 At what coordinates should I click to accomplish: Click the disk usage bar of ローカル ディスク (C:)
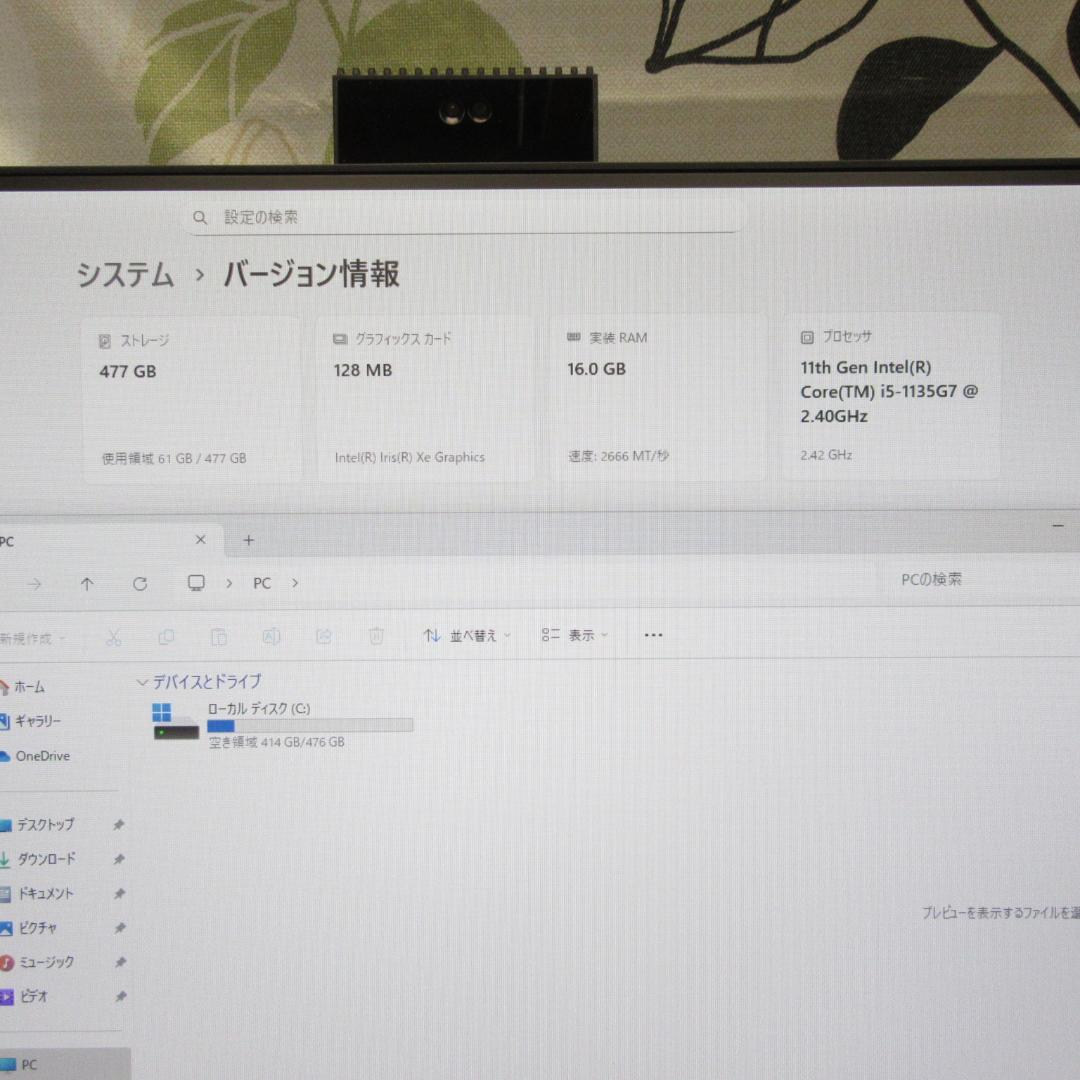pos(310,725)
